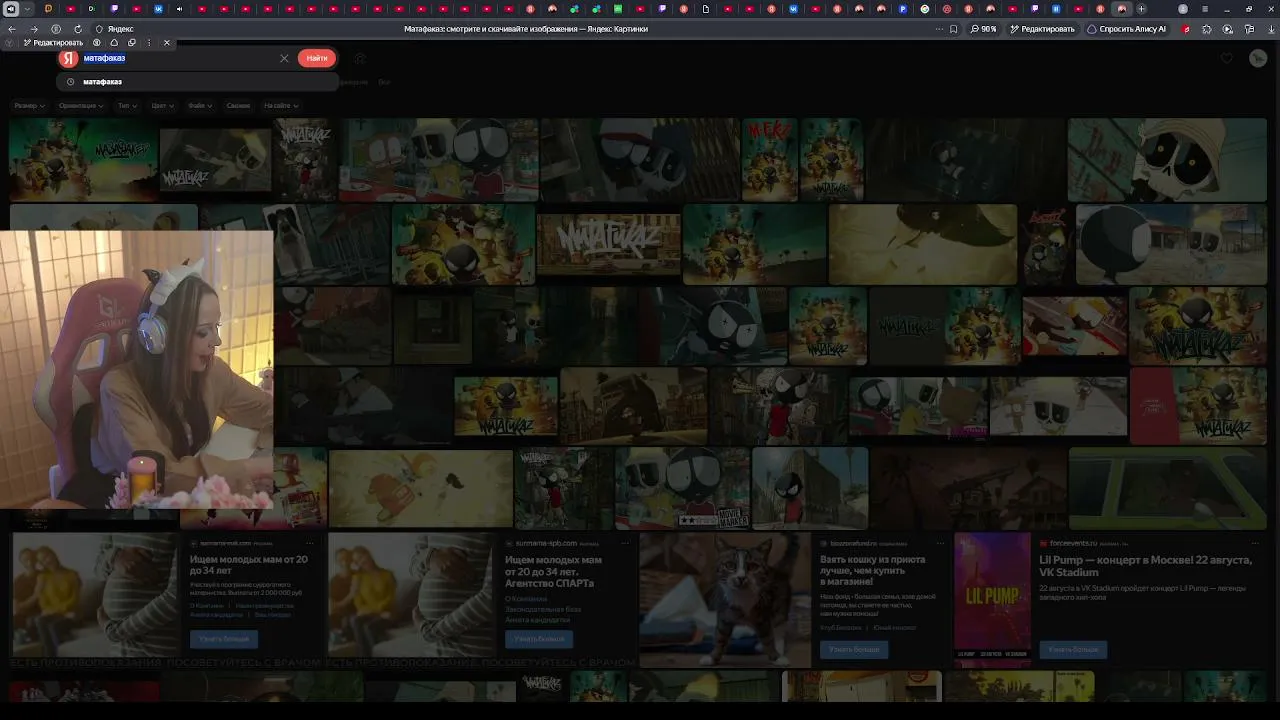The width and height of the screenshot is (1280, 720).
Task: Close the floating toolbar with X
Action: point(166,43)
